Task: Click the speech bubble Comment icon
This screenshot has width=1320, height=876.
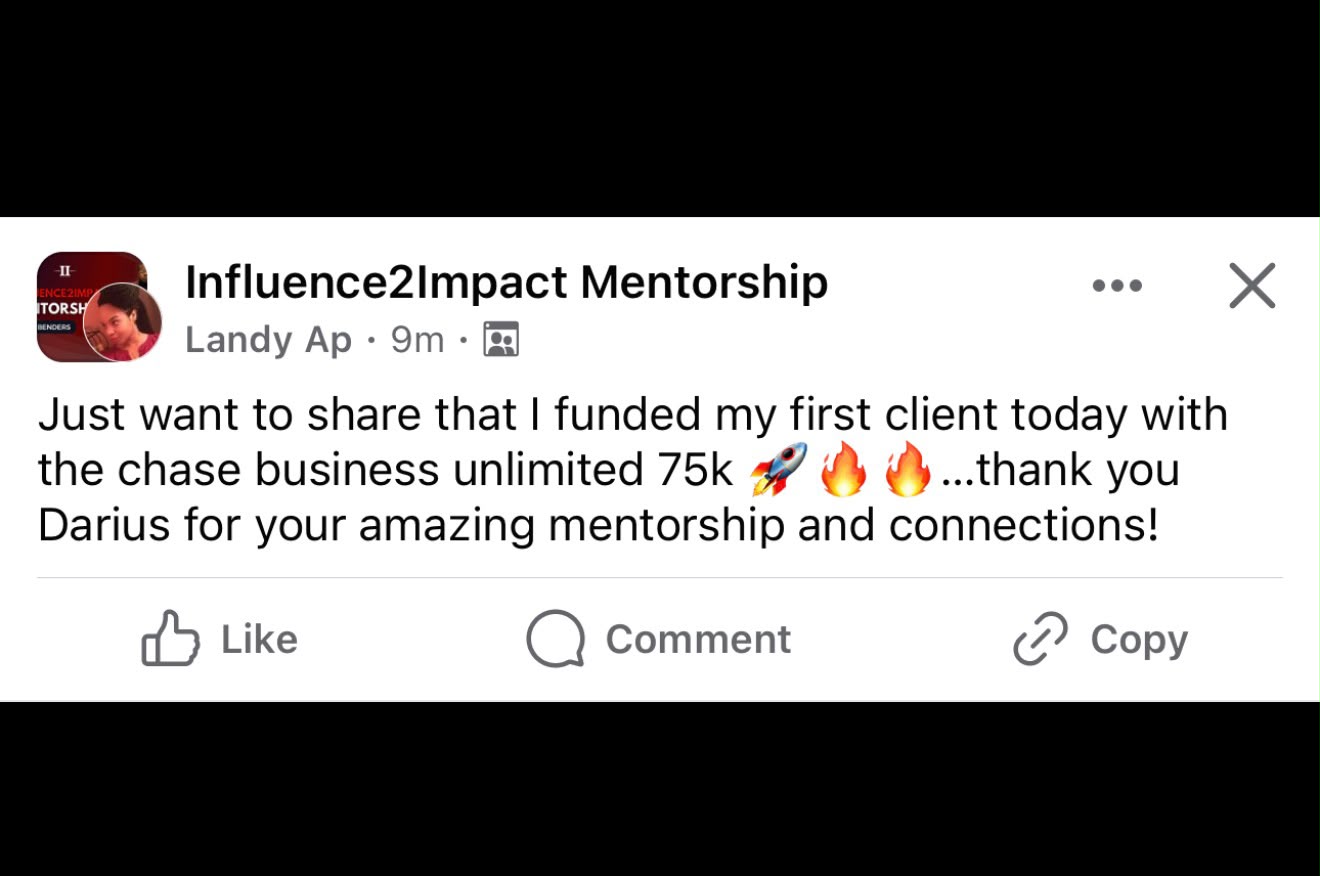Action: pyautogui.click(x=555, y=639)
